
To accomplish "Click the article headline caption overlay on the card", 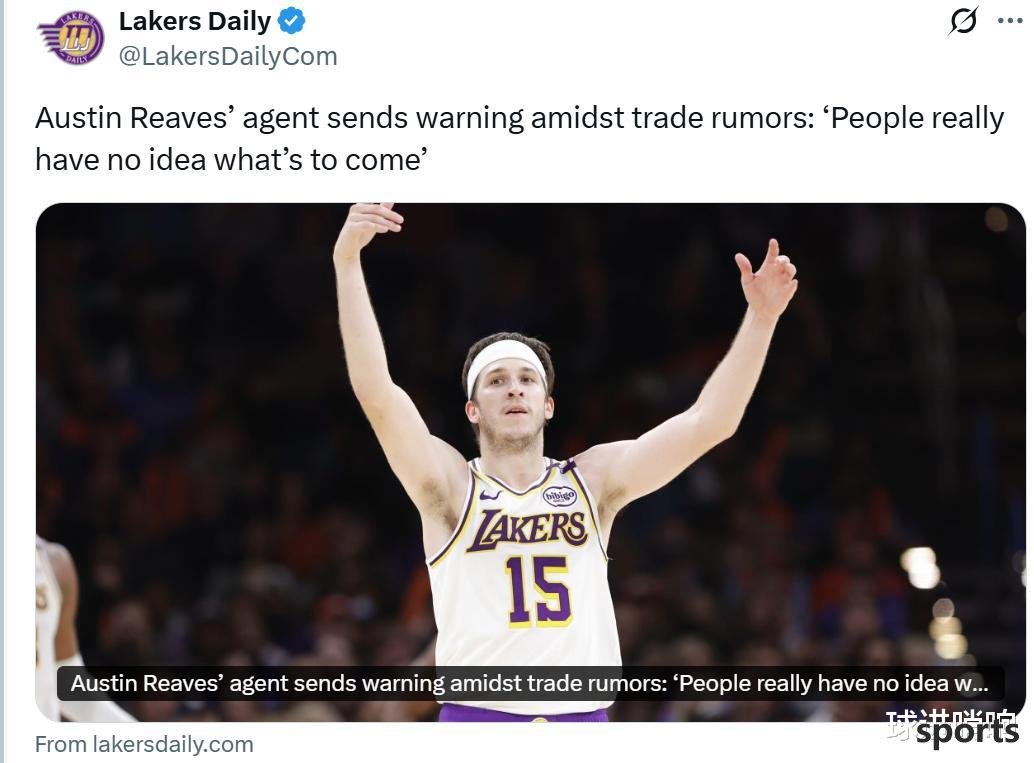I will pyautogui.click(x=530, y=683).
